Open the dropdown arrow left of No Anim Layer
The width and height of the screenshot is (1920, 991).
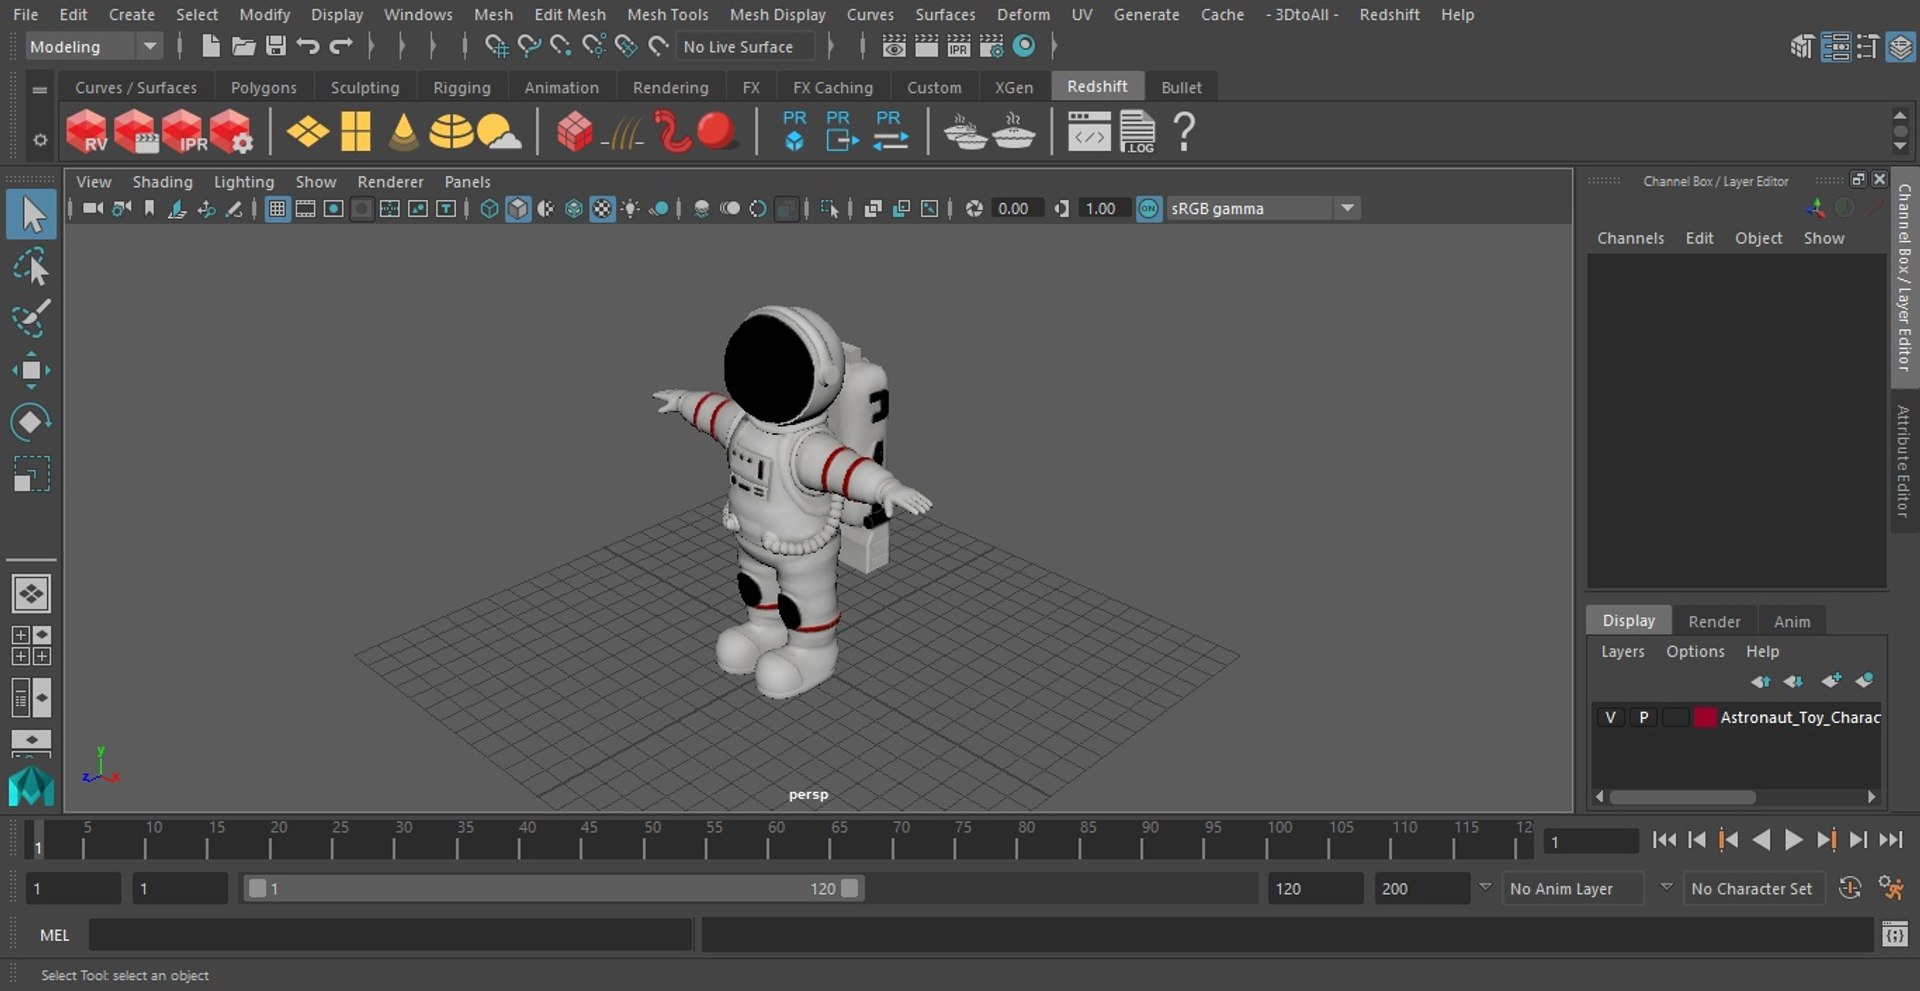[1485, 887]
